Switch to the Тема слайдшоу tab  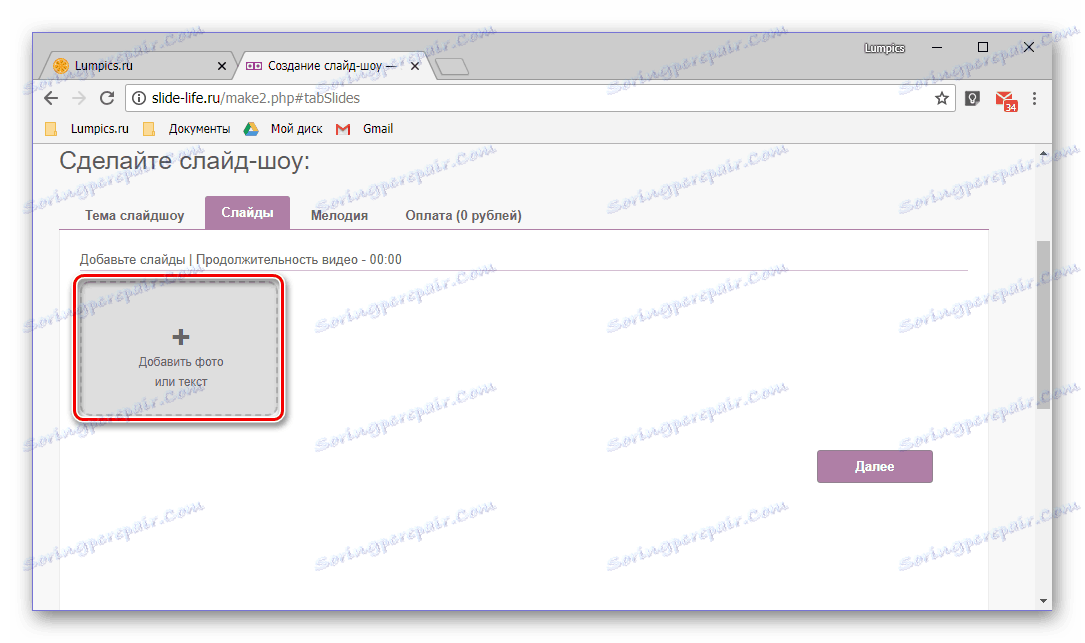[134, 215]
